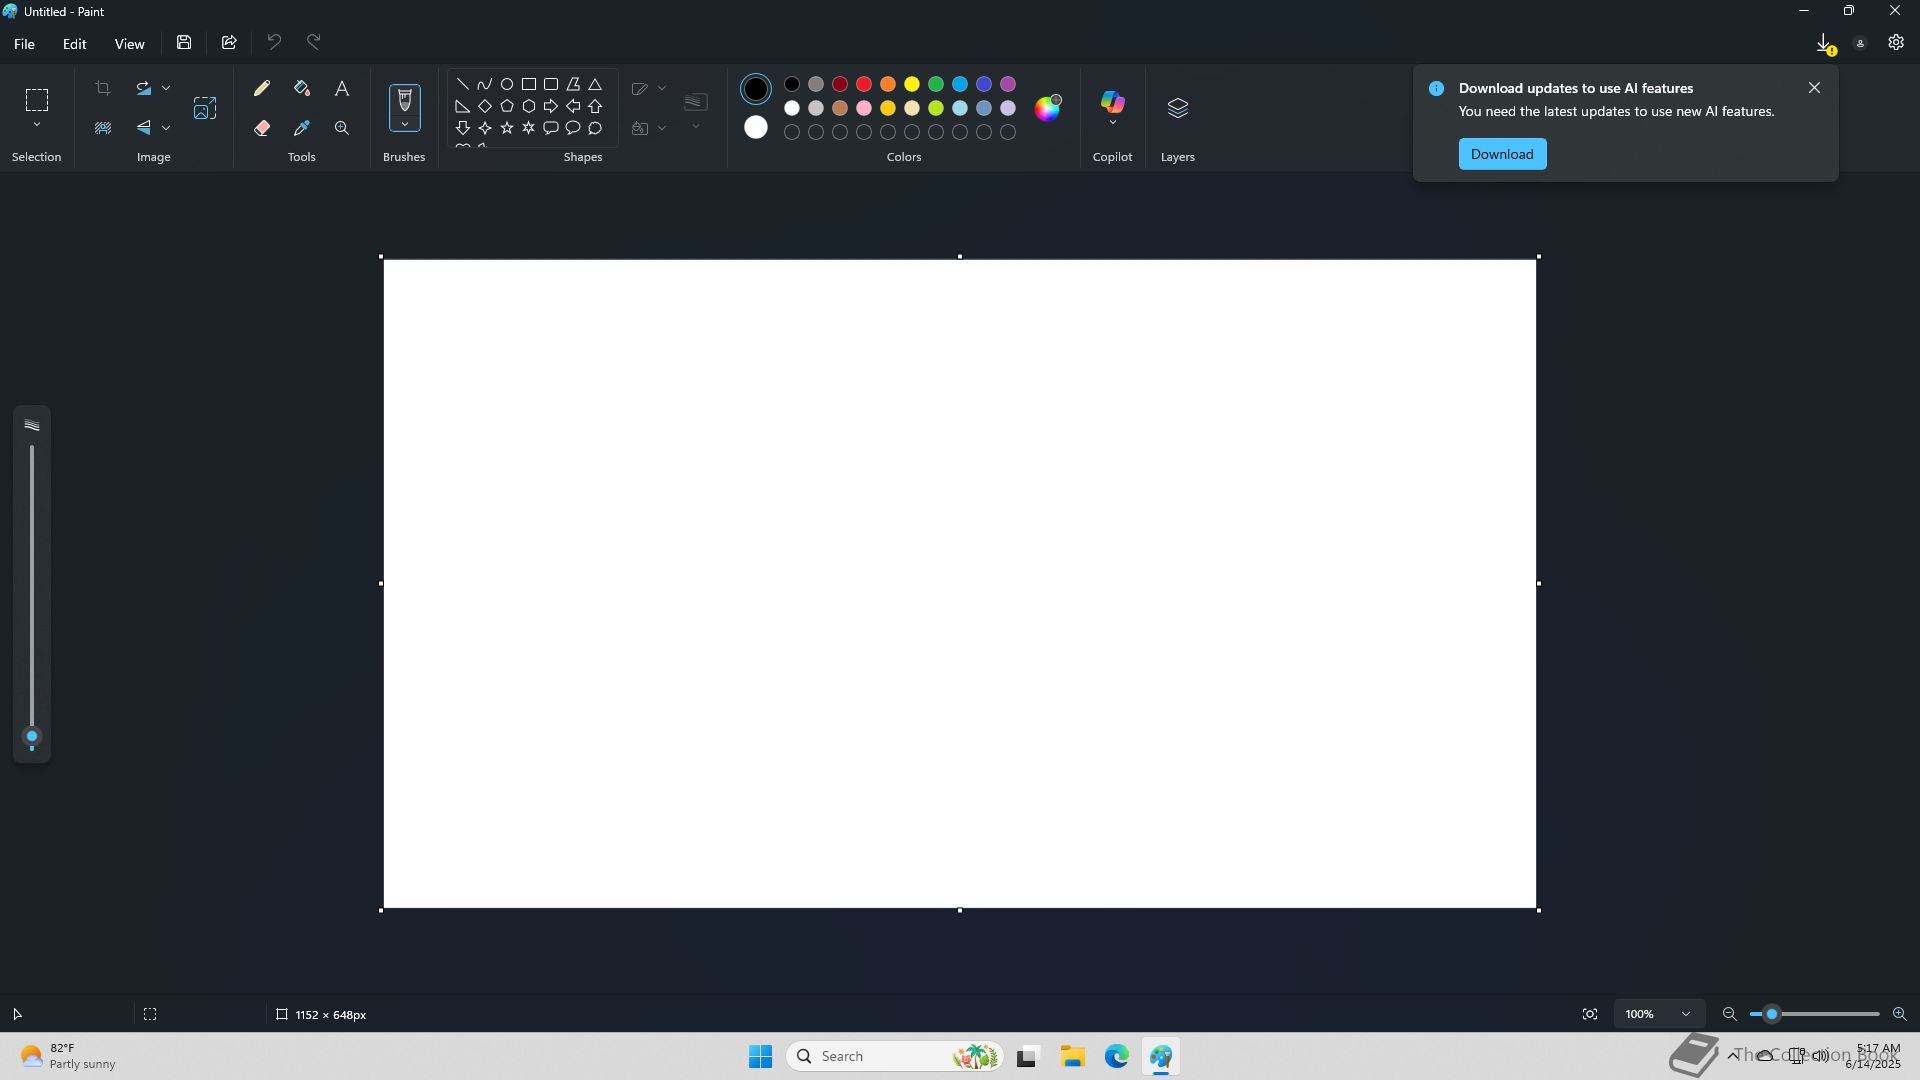Click the Remove background icon
The height and width of the screenshot is (1080, 1920).
pos(103,128)
